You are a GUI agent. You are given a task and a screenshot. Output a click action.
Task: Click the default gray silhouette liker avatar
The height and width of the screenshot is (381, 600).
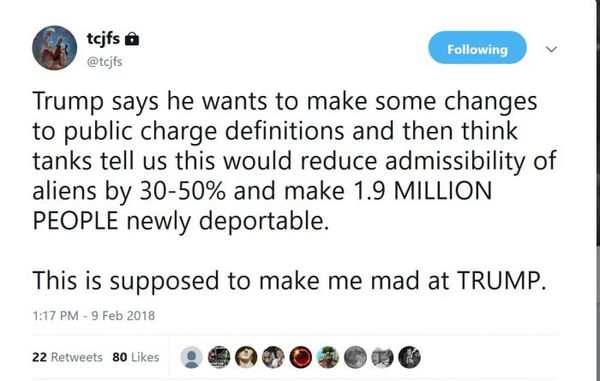[191, 357]
